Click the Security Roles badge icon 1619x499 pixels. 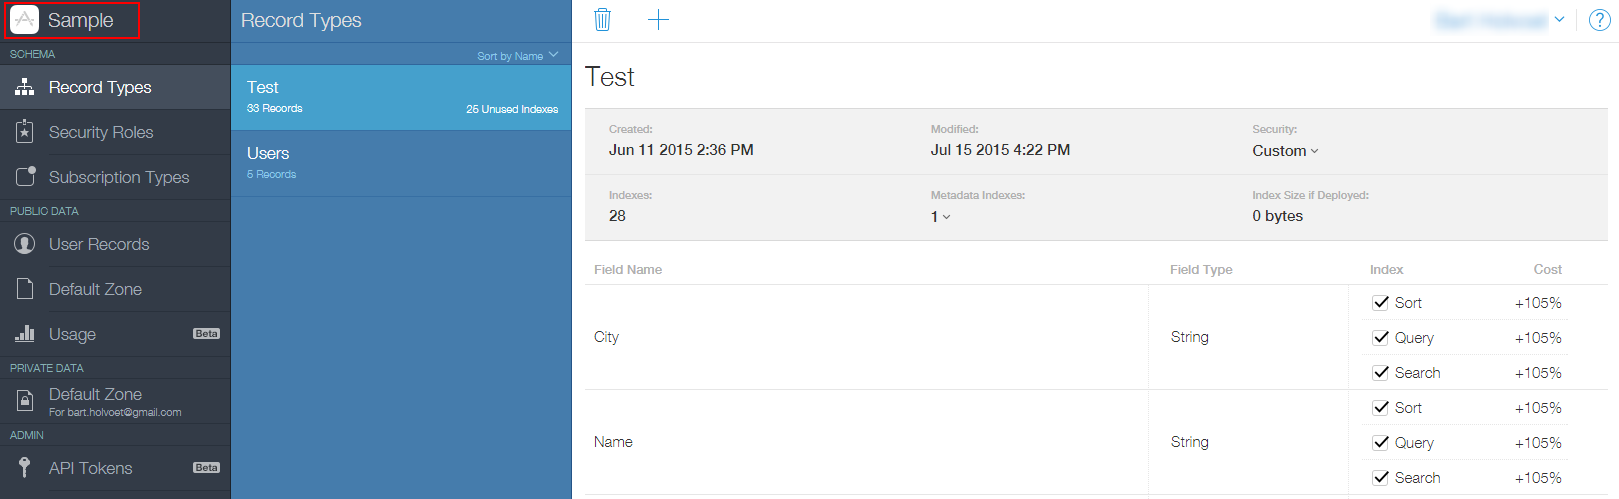click(25, 132)
